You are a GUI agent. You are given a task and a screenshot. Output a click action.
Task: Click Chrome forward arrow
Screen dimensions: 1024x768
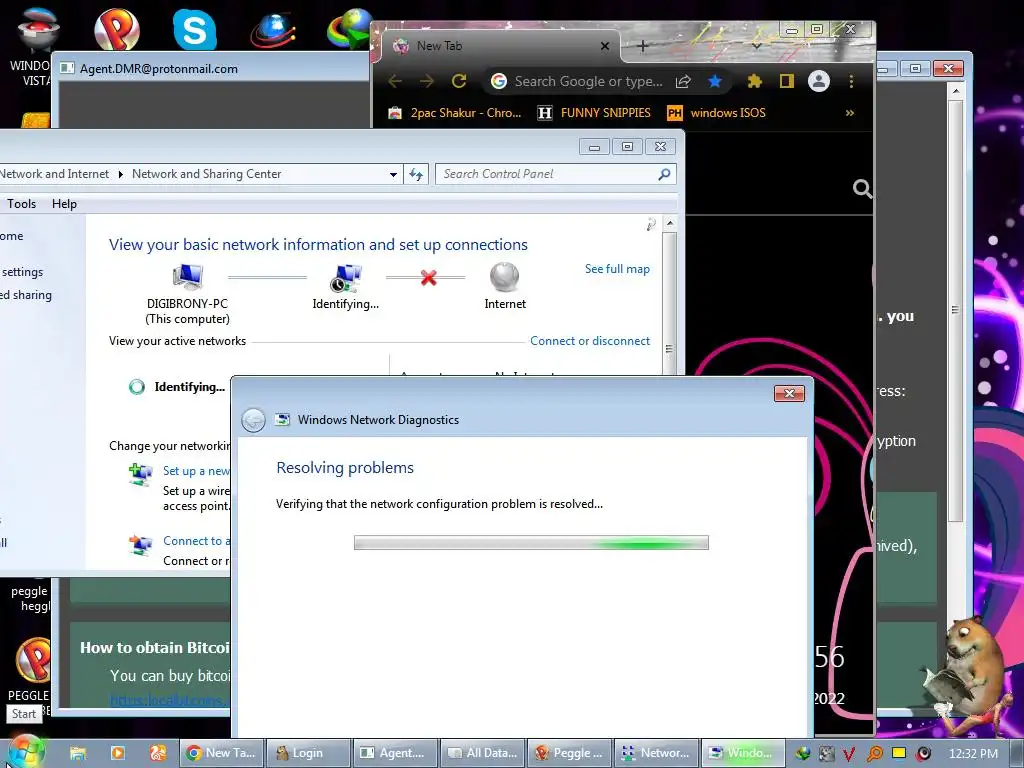pos(427,81)
